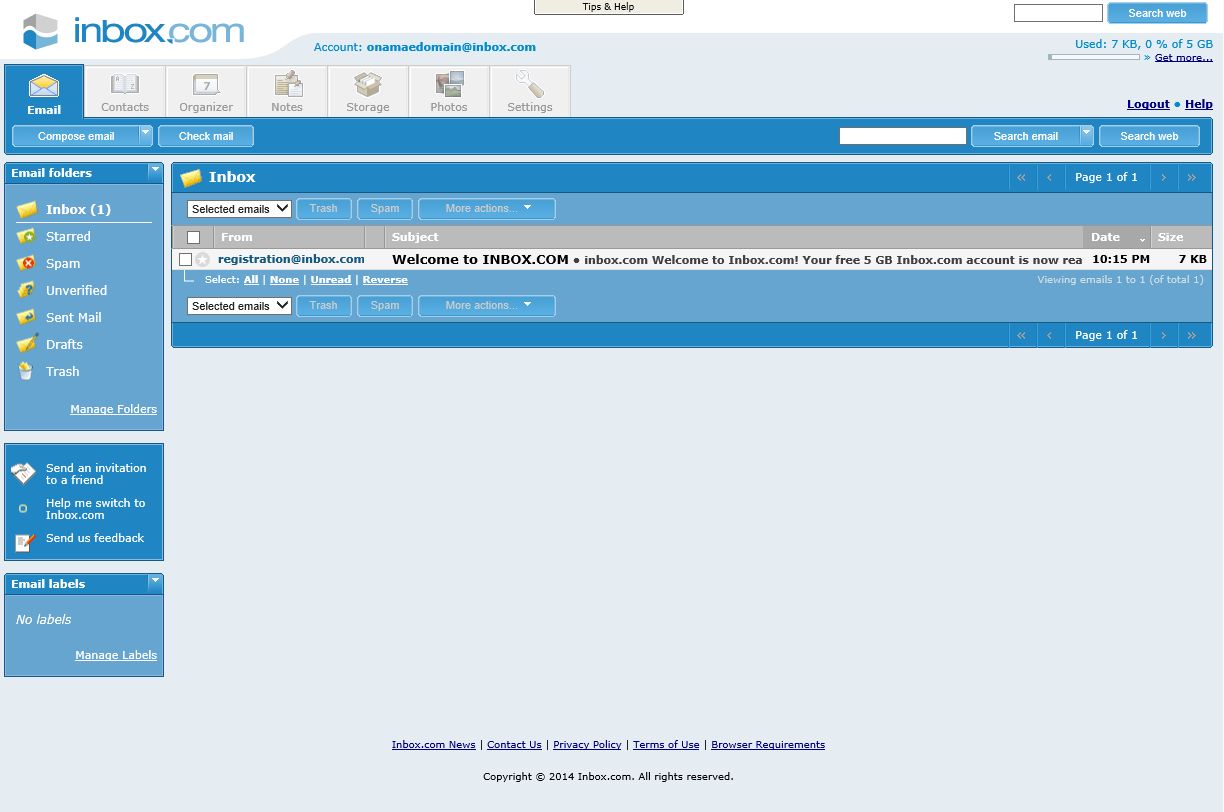Open the Contacts address book icon
The height and width of the screenshot is (812, 1224).
pyautogui.click(x=125, y=84)
